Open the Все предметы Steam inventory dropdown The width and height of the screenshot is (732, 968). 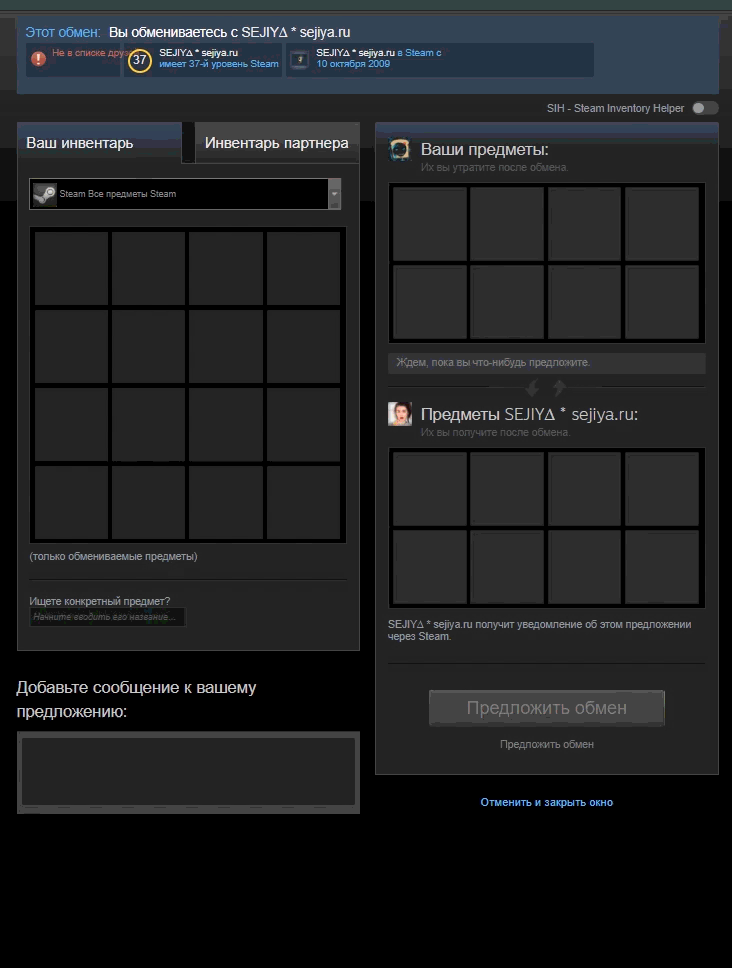click(185, 194)
